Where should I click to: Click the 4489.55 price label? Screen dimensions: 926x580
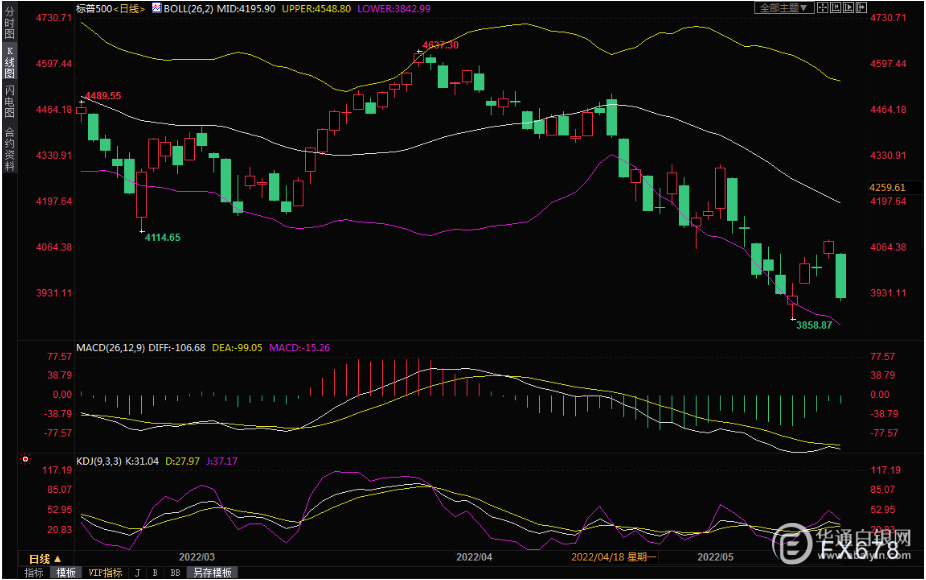[103, 96]
